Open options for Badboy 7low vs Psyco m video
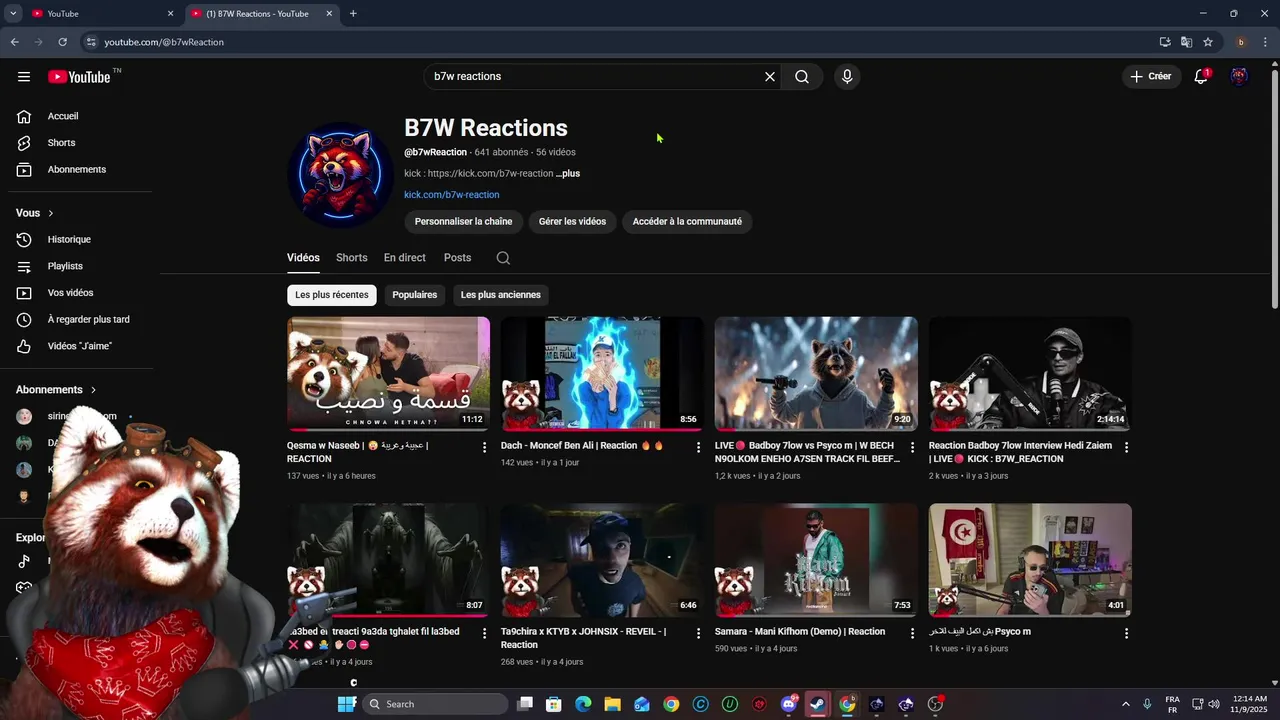Image resolution: width=1280 pixels, height=720 pixels. (912, 447)
